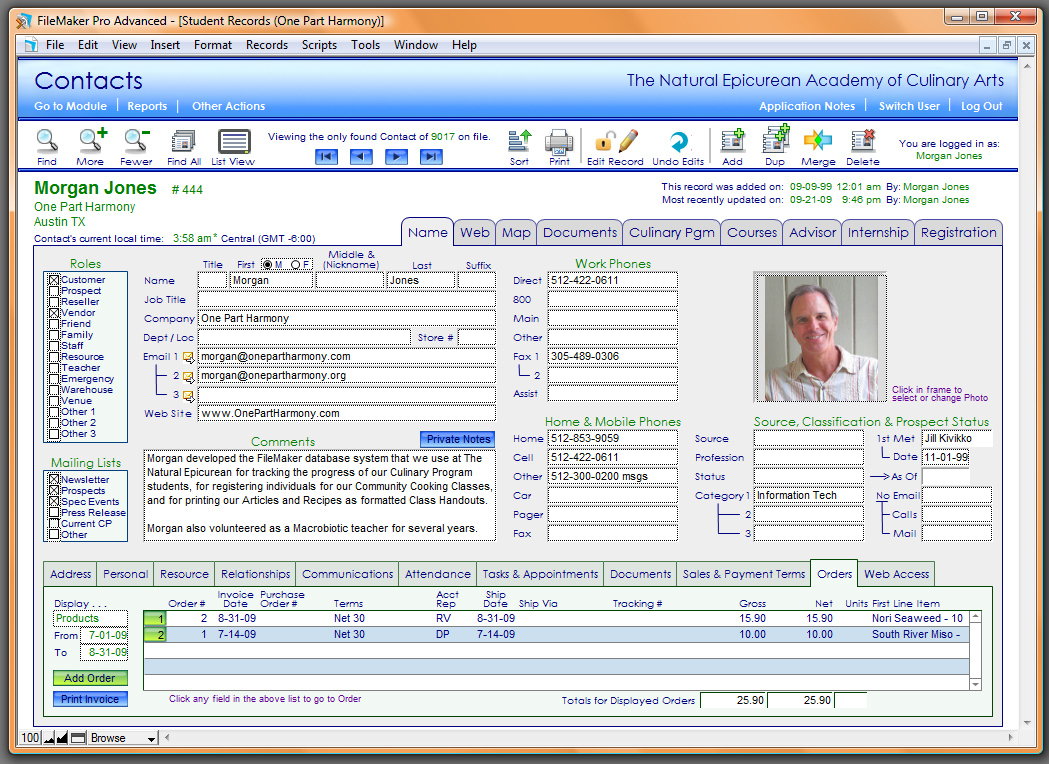Toggle the Customer role checkbox
The width and height of the screenshot is (1049, 764).
(x=54, y=280)
